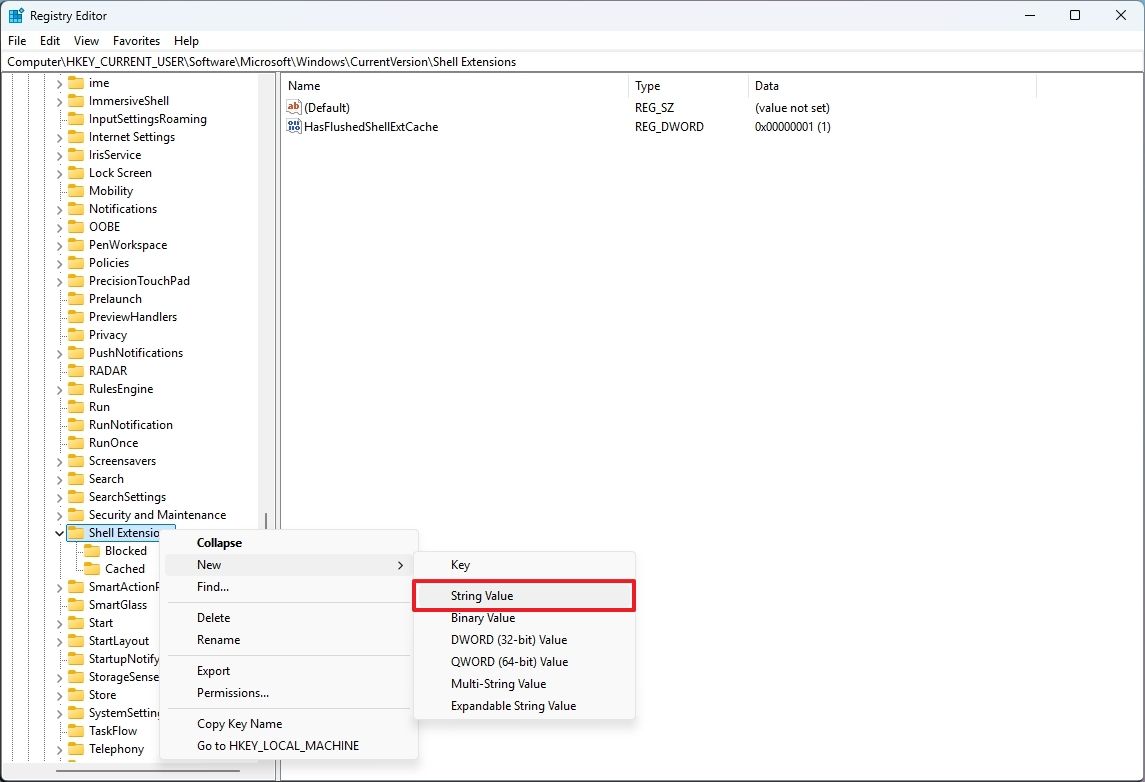Click the HasFlushedShellExtCache DWORD icon

pos(294,126)
